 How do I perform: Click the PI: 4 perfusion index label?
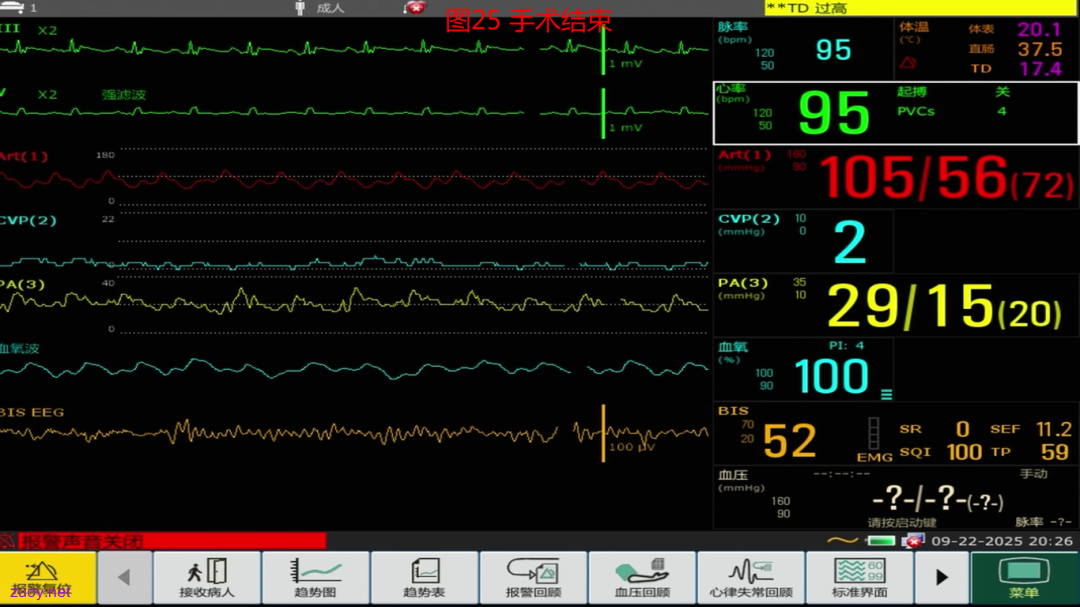[847, 345]
